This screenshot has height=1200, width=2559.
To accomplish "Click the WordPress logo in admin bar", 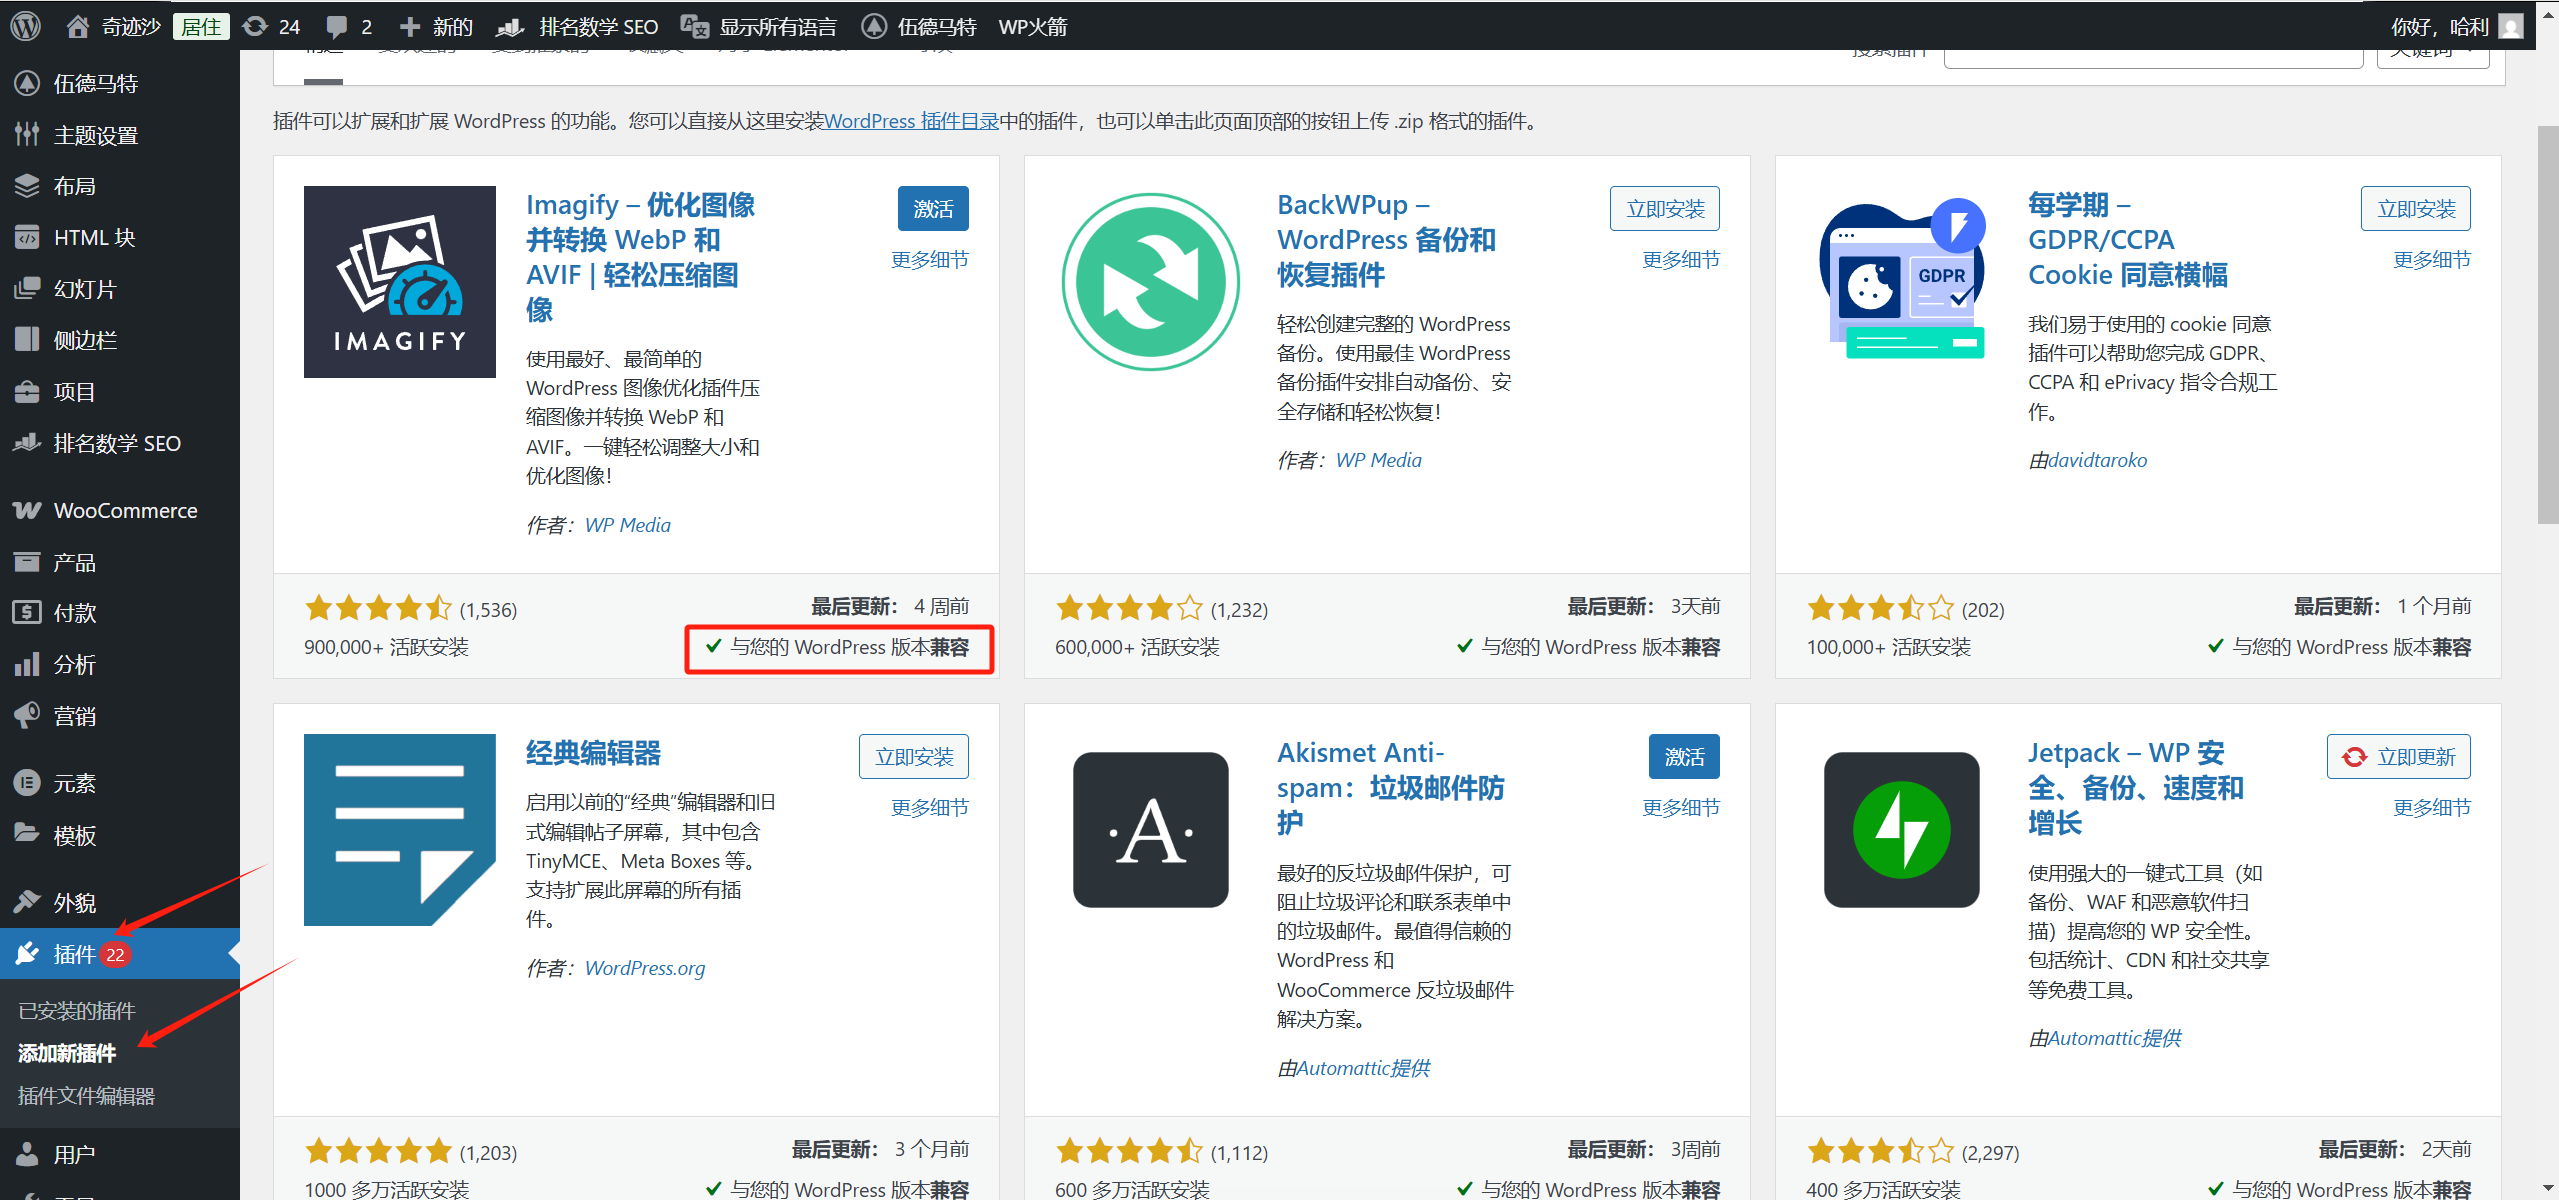I will tap(25, 26).
